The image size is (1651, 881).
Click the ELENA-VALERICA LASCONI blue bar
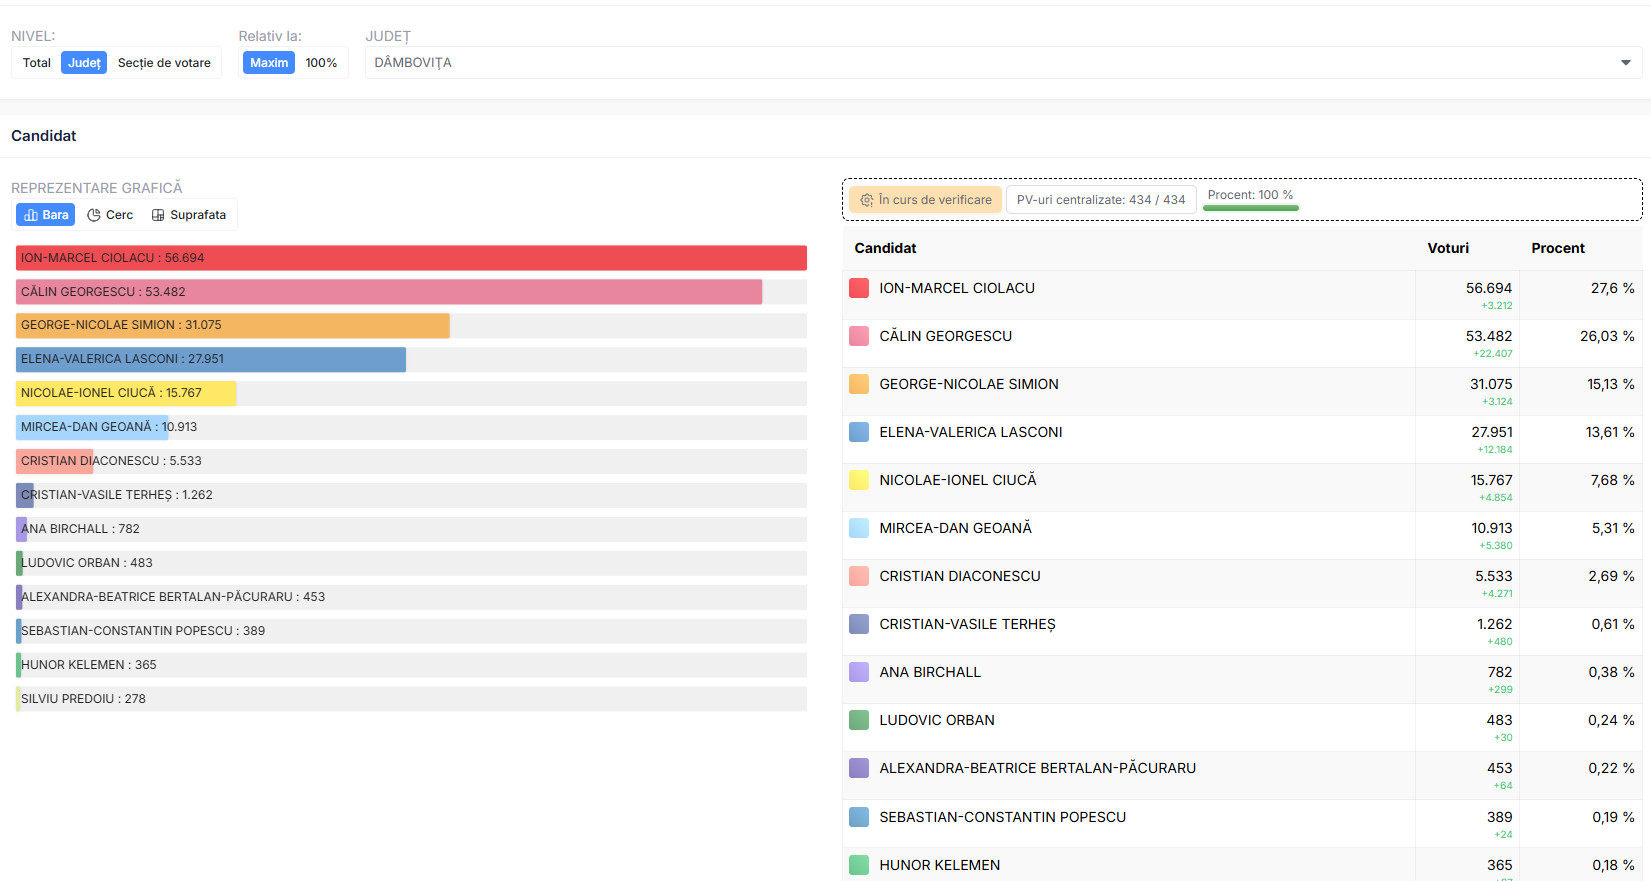click(211, 359)
